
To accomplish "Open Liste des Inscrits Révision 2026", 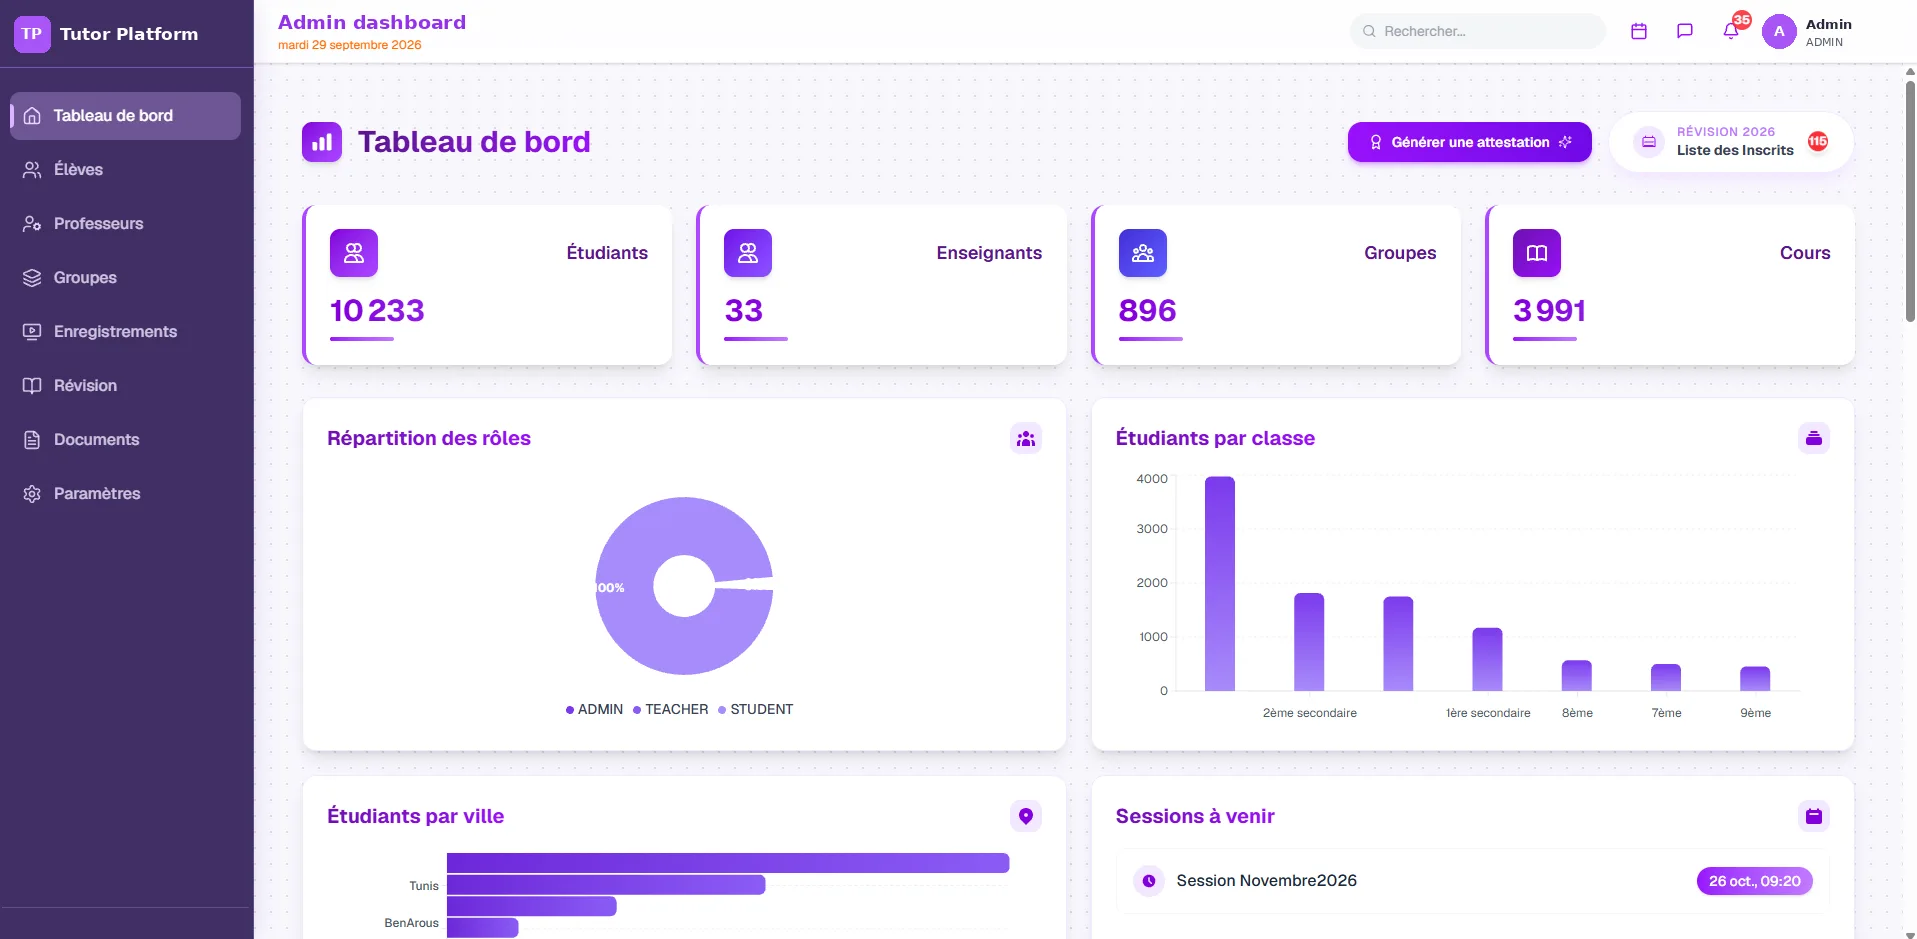I will (x=1731, y=142).
